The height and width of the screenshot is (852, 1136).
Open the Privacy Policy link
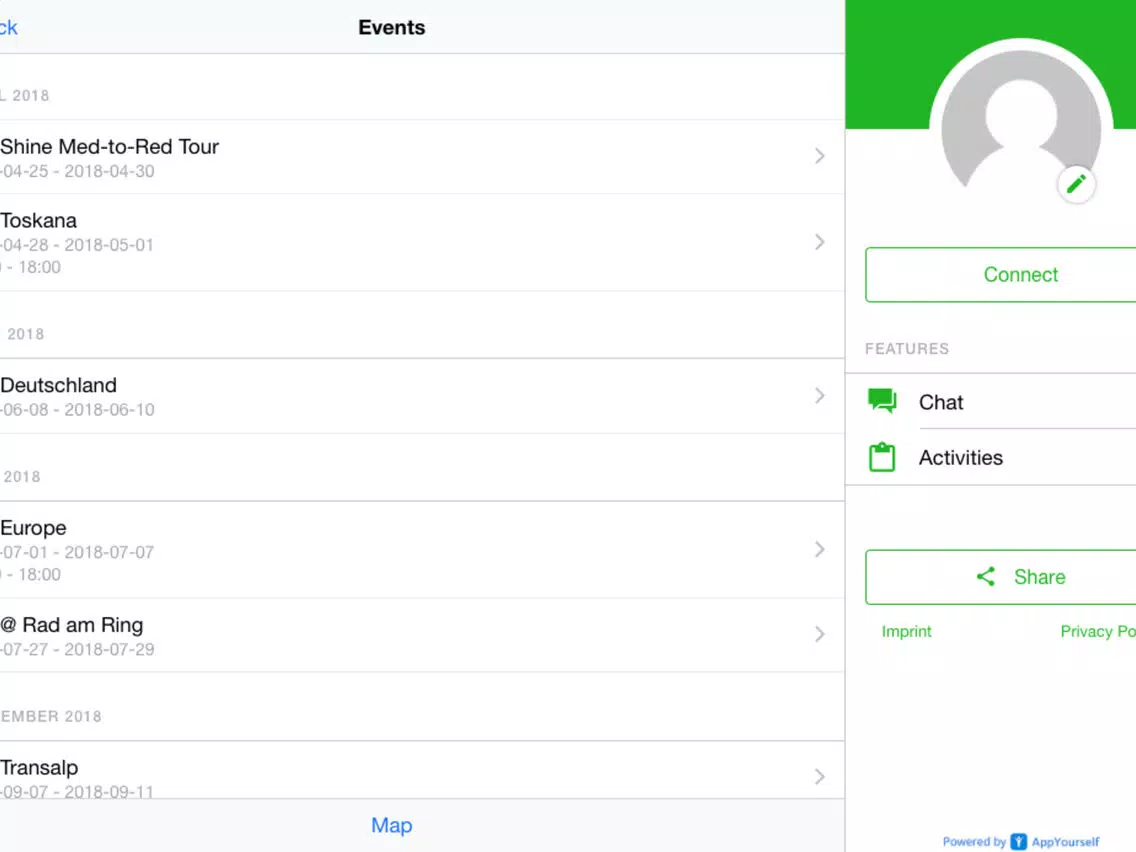click(1098, 632)
